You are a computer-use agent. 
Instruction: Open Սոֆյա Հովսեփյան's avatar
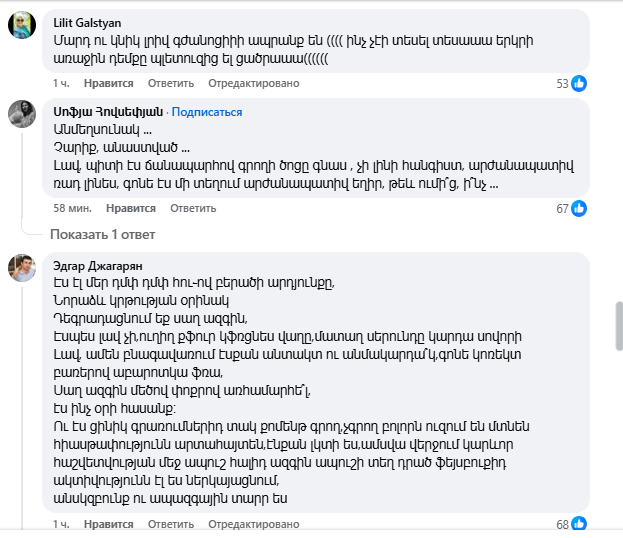coord(23,114)
